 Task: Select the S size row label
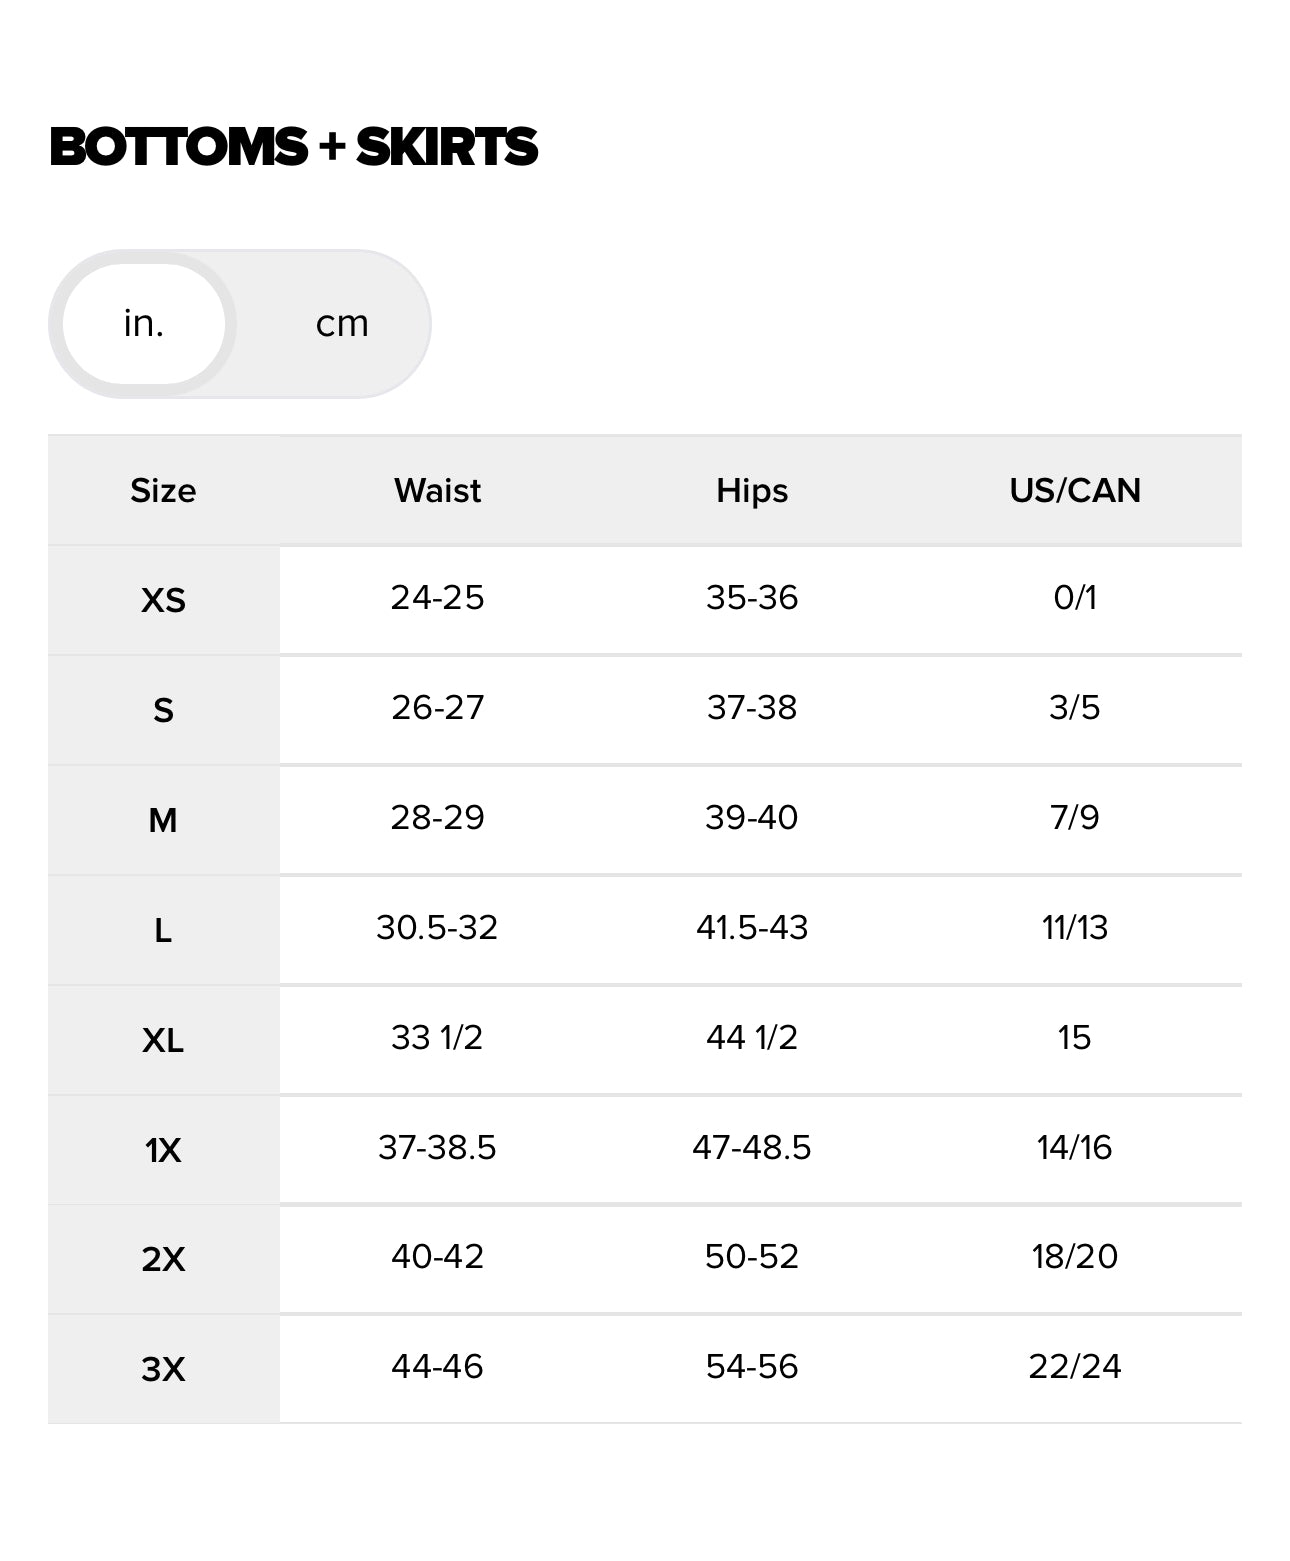click(x=163, y=710)
